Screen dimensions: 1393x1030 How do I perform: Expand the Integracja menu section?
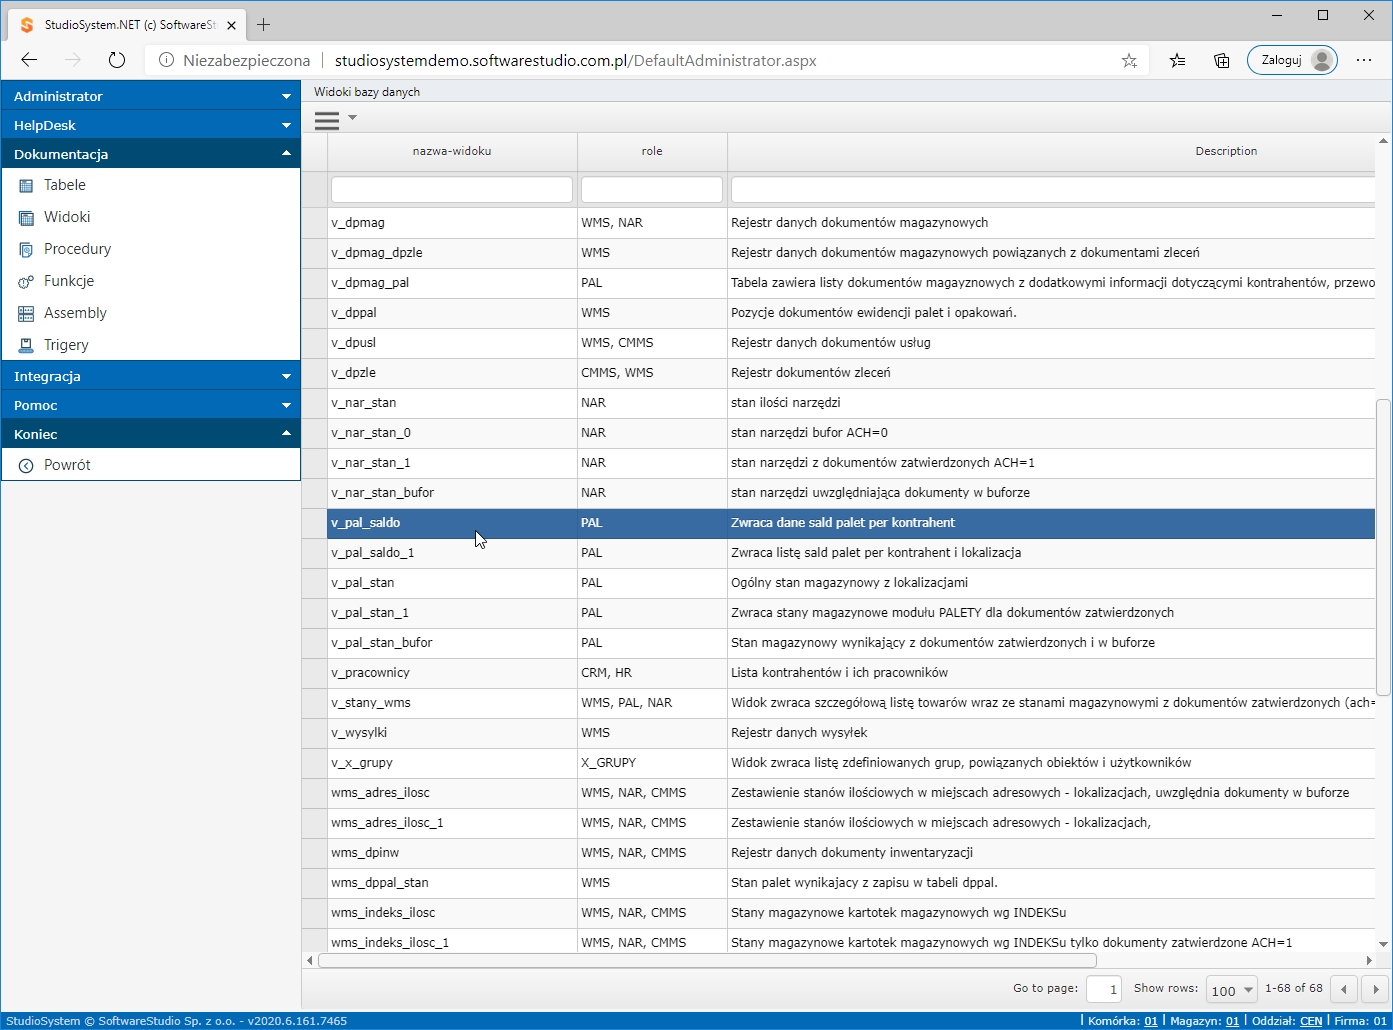pos(151,376)
